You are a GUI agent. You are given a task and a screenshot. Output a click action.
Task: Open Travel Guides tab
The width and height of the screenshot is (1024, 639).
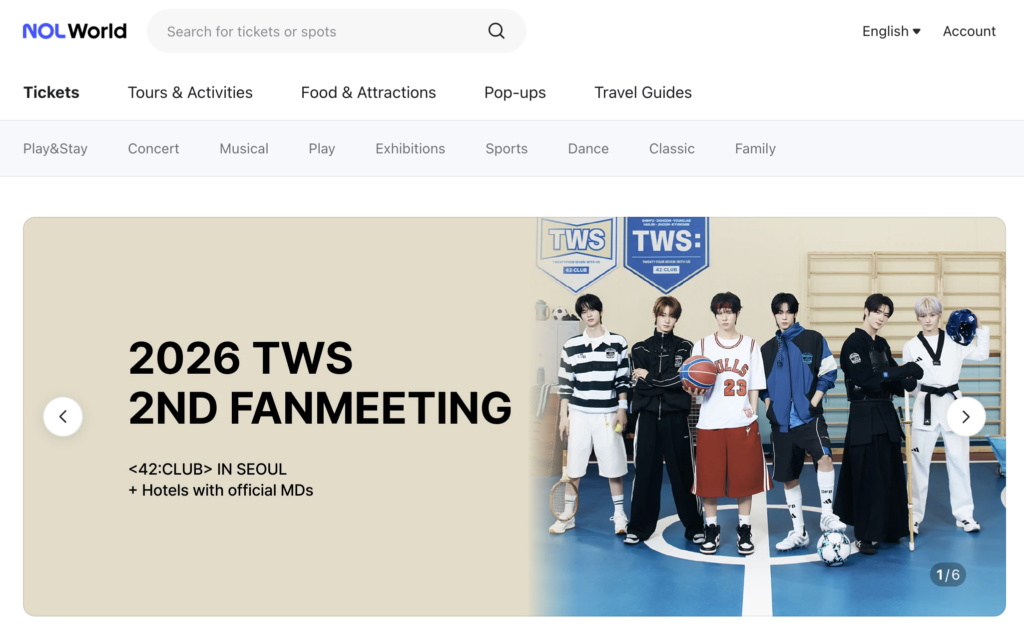pyautogui.click(x=643, y=92)
